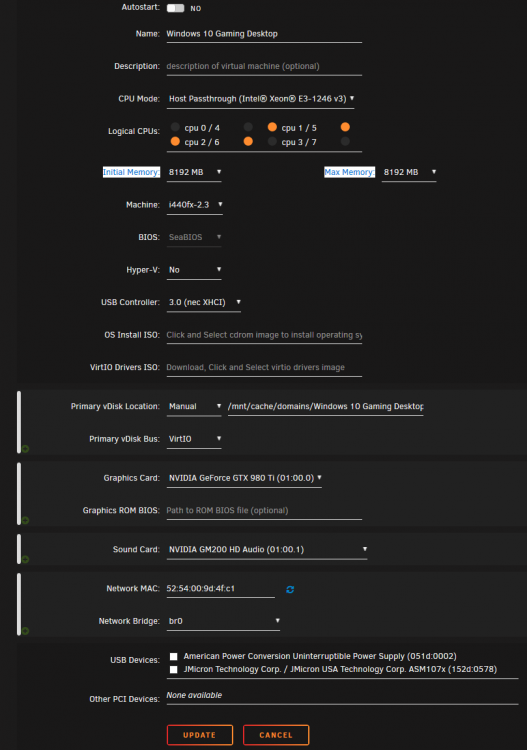Open Network Bridge br0 dropdown

(x=223, y=621)
